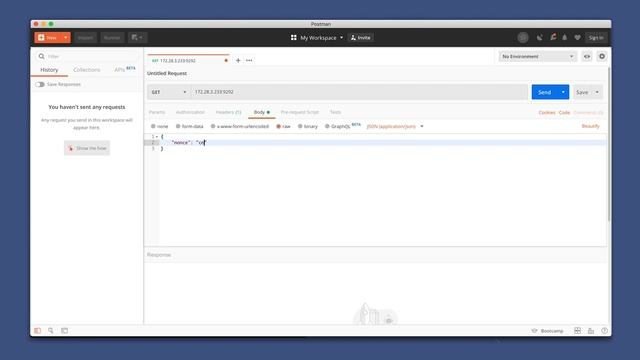
Task: Add a new request tab with plus
Action: pyautogui.click(x=238, y=60)
